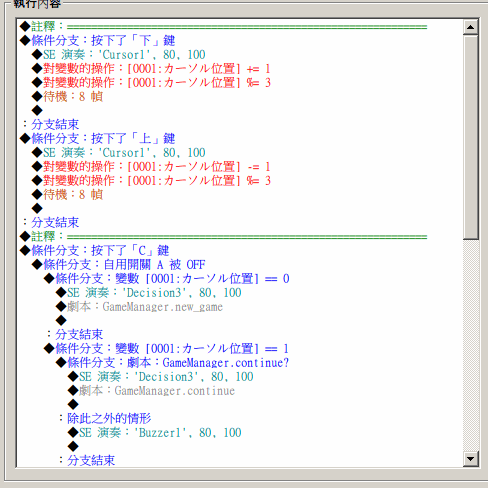Select SE 演奏 'Cursor1' under 「下」鍵 branch
Image resolution: width=488 pixels, height=488 pixels.
tap(119, 54)
